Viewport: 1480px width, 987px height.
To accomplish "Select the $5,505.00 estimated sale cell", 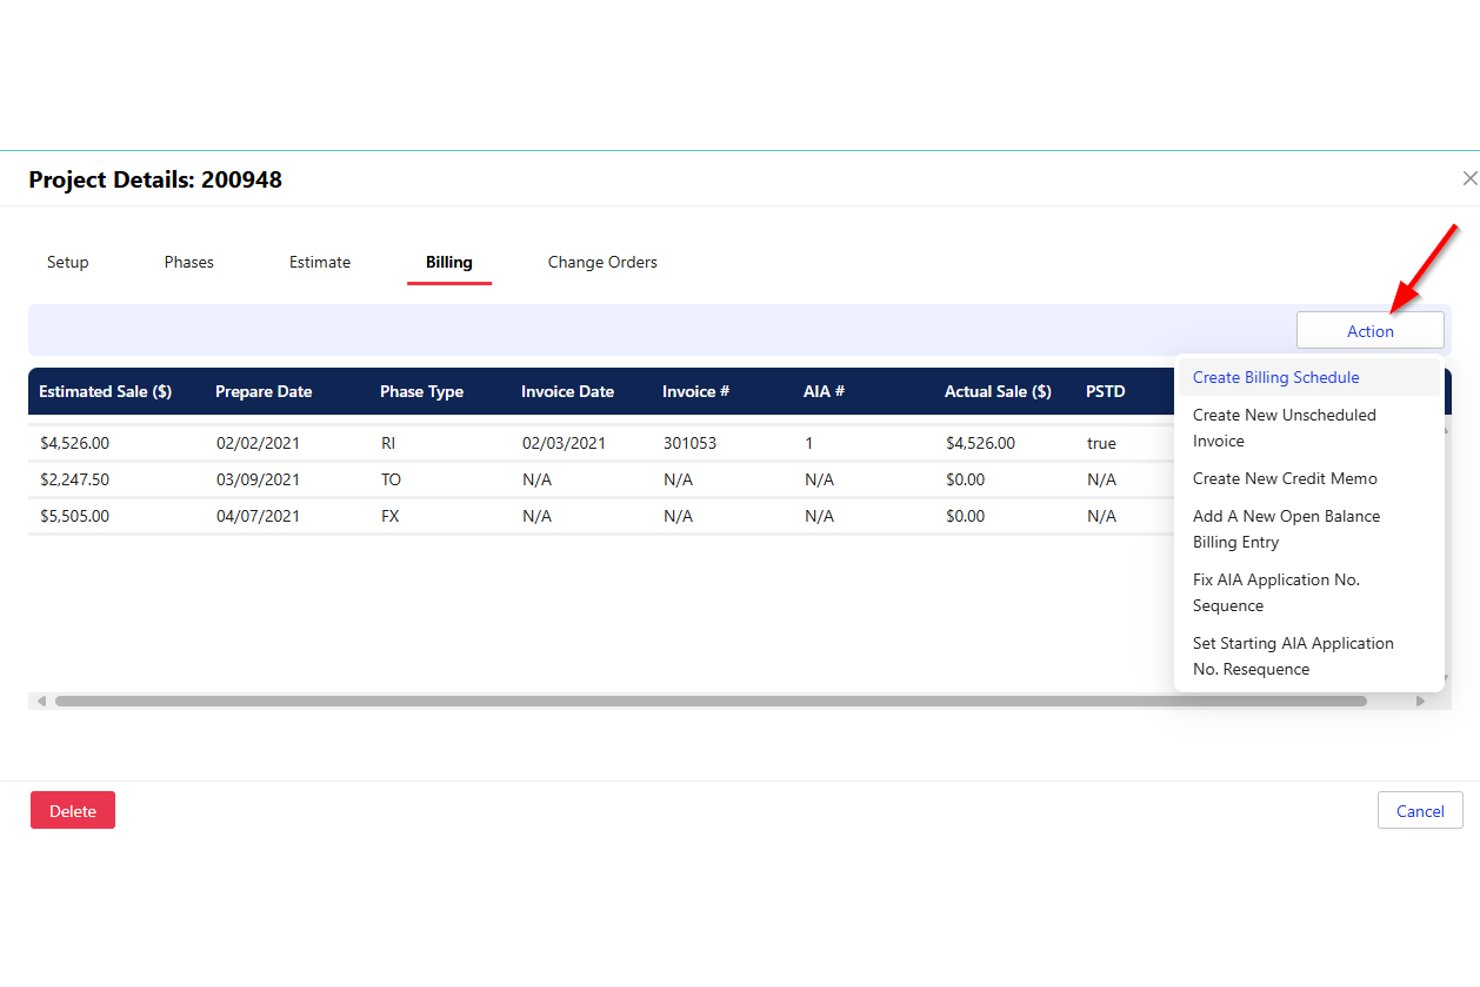I will 75,516.
